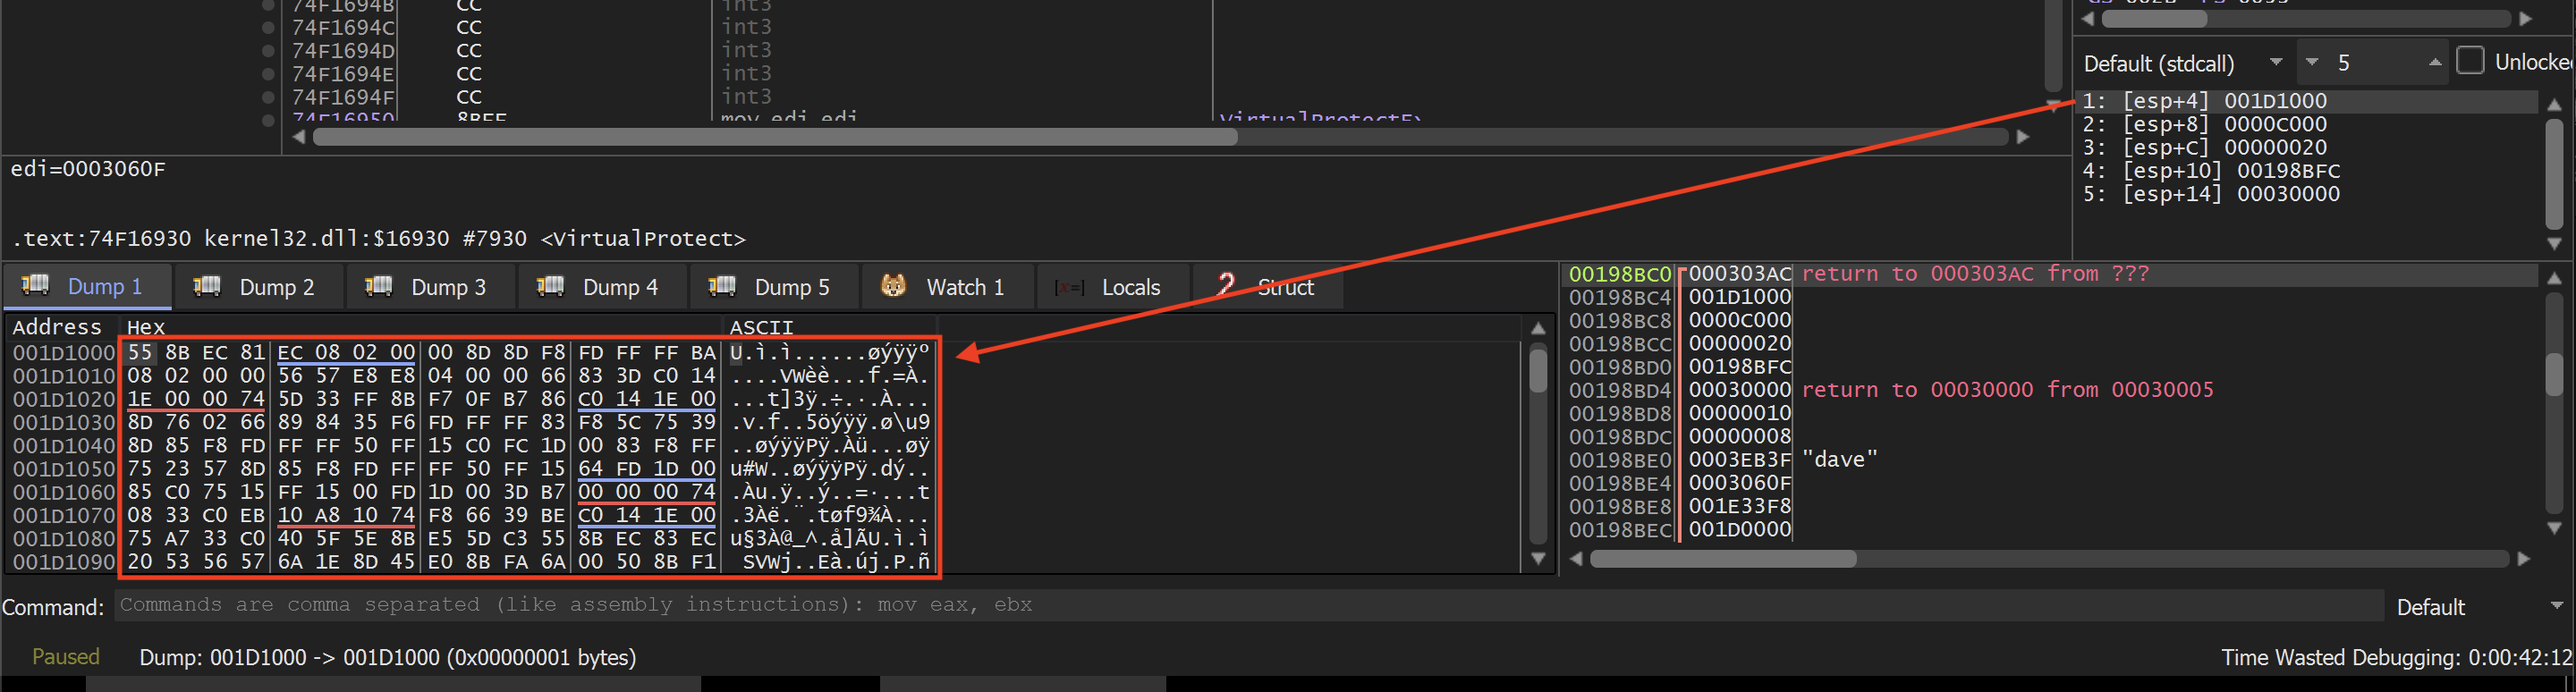This screenshot has width=2576, height=692.
Task: Switch to the Dump 4 tab
Action: [602, 287]
